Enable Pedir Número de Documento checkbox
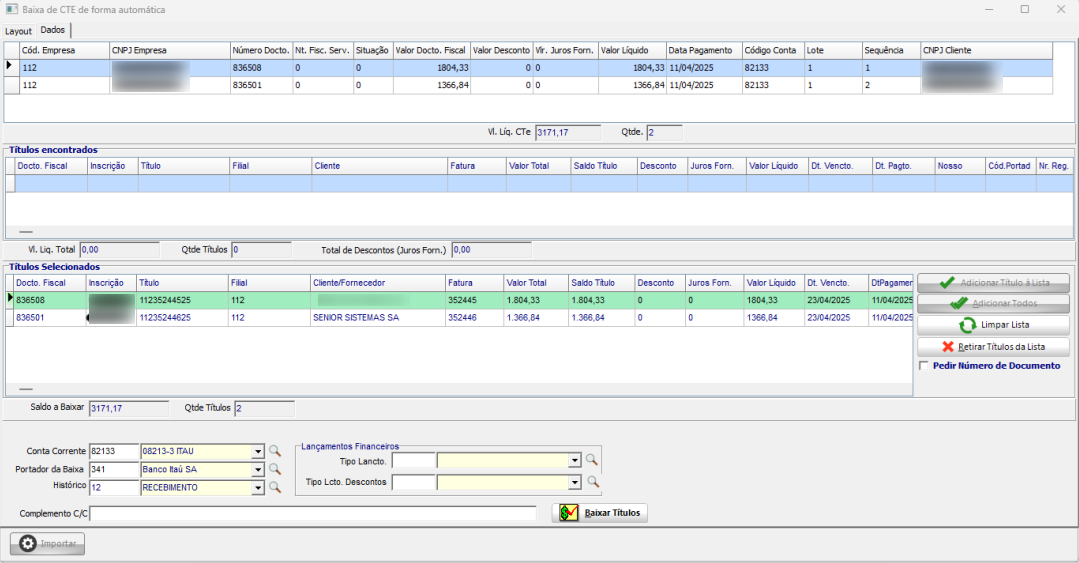Image resolution: width=1079 pixels, height=563 pixels. tap(923, 366)
